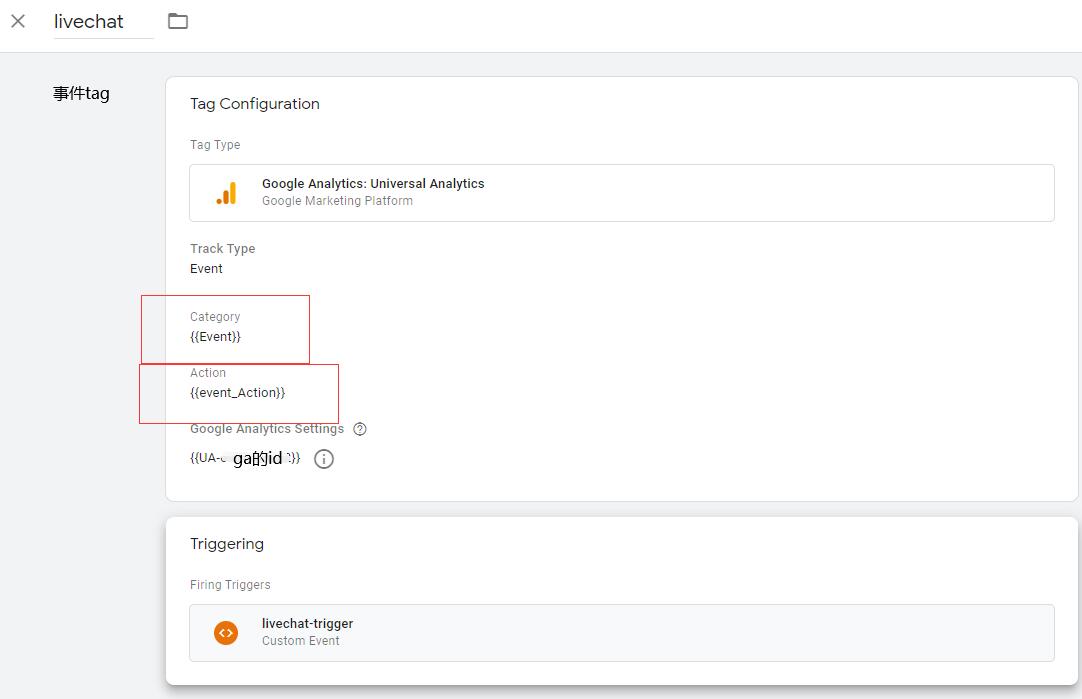This screenshot has height=699, width=1082.
Task: Click the Firing Triggers label
Action: (230, 584)
